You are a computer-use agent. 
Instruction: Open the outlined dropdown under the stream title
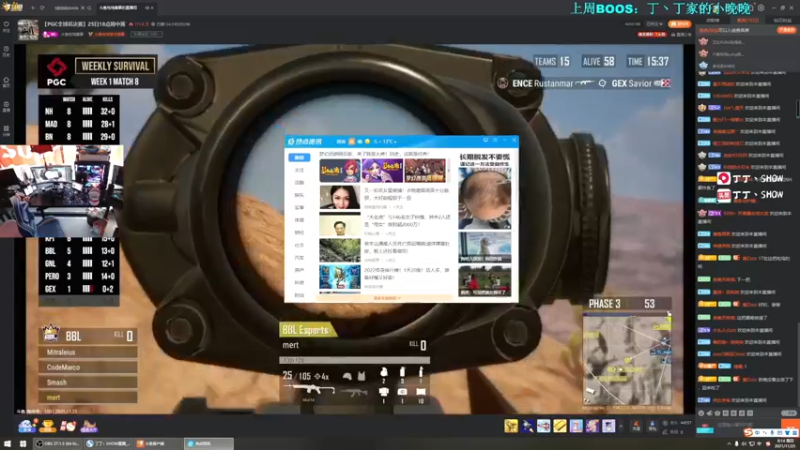(146, 34)
